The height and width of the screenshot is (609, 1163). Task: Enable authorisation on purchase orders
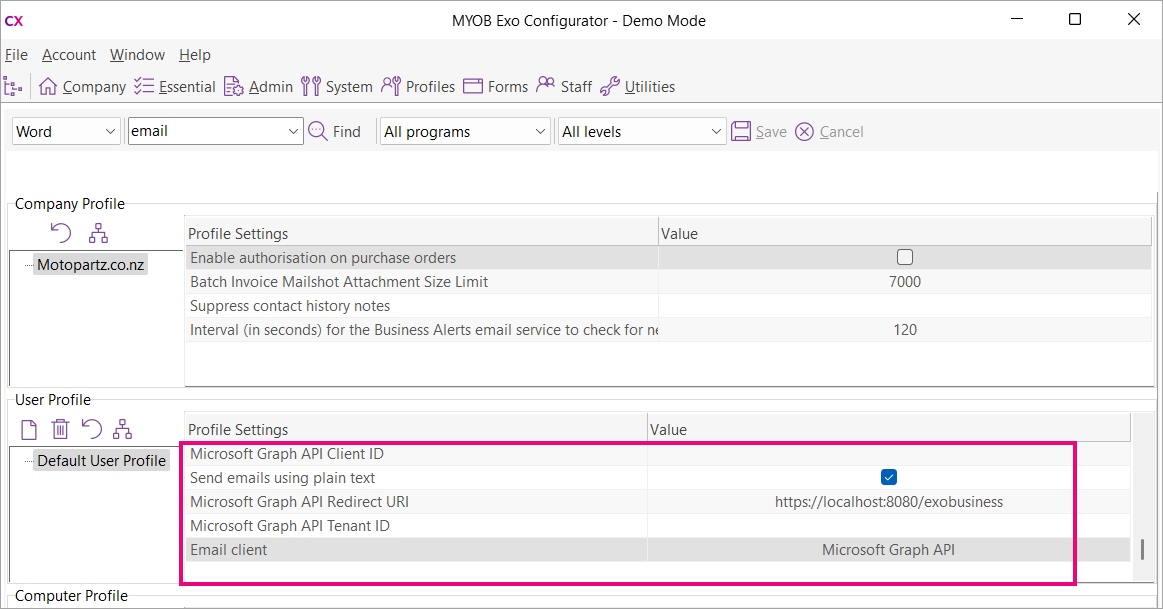905,256
